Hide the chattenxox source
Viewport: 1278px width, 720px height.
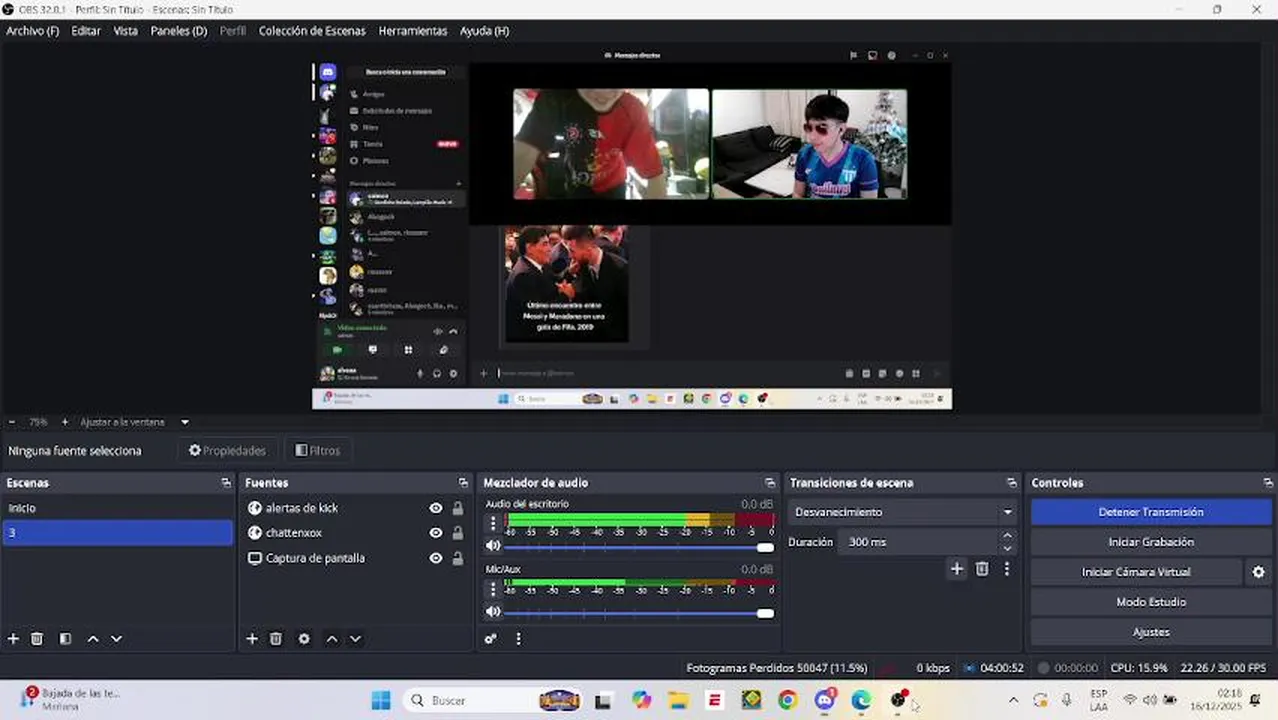436,533
